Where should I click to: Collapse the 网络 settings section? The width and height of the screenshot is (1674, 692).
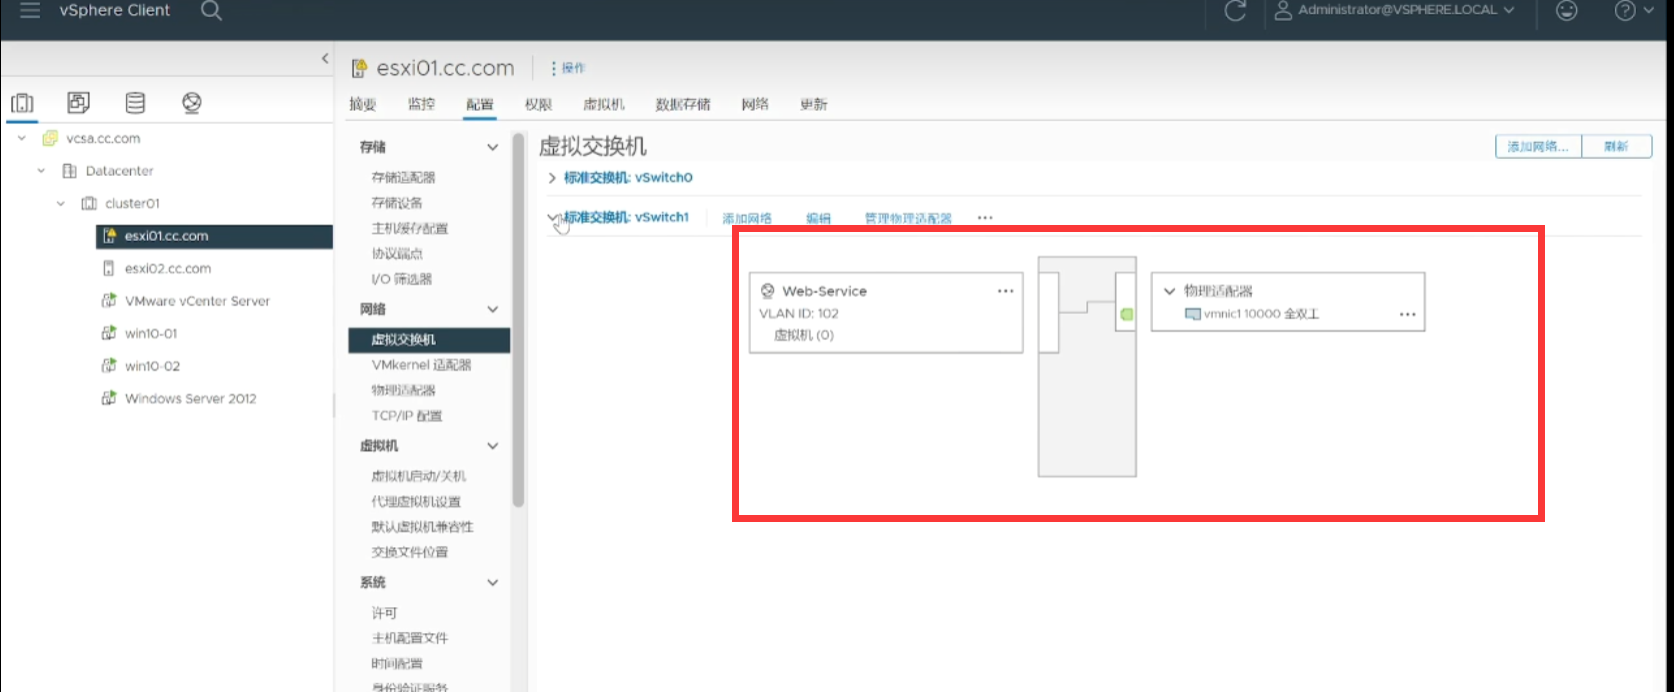pyautogui.click(x=492, y=309)
